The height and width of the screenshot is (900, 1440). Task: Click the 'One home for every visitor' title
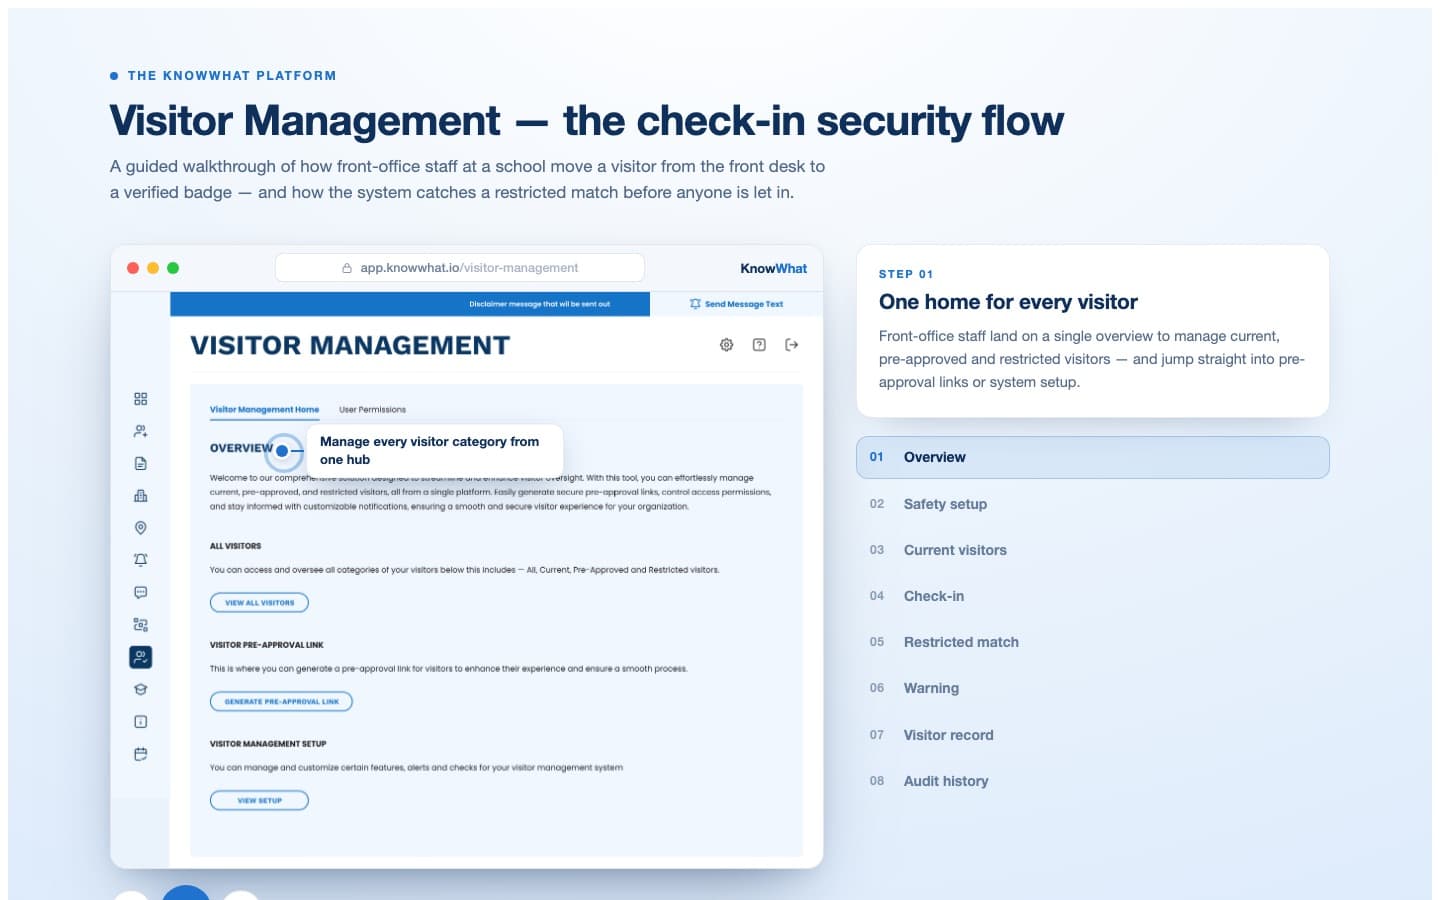tap(1008, 302)
